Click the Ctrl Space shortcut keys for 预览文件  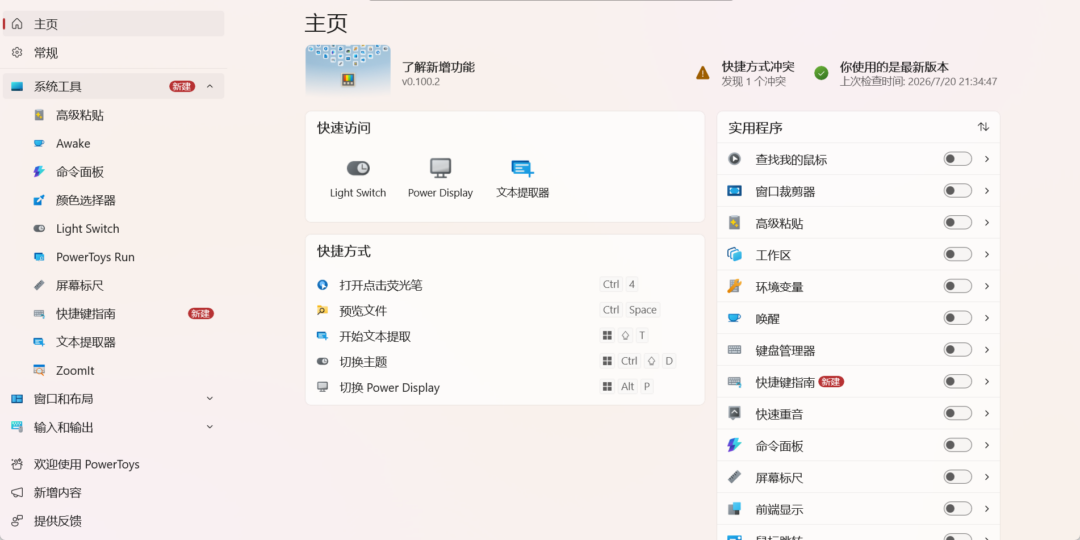tap(630, 310)
